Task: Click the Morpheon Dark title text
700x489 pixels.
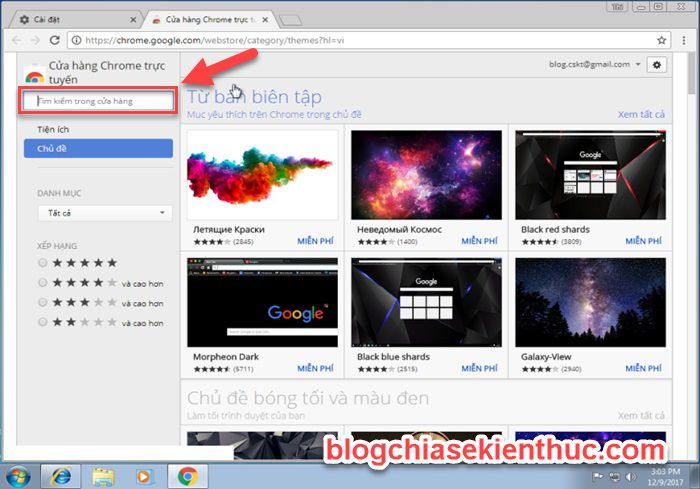Action: pos(226,357)
